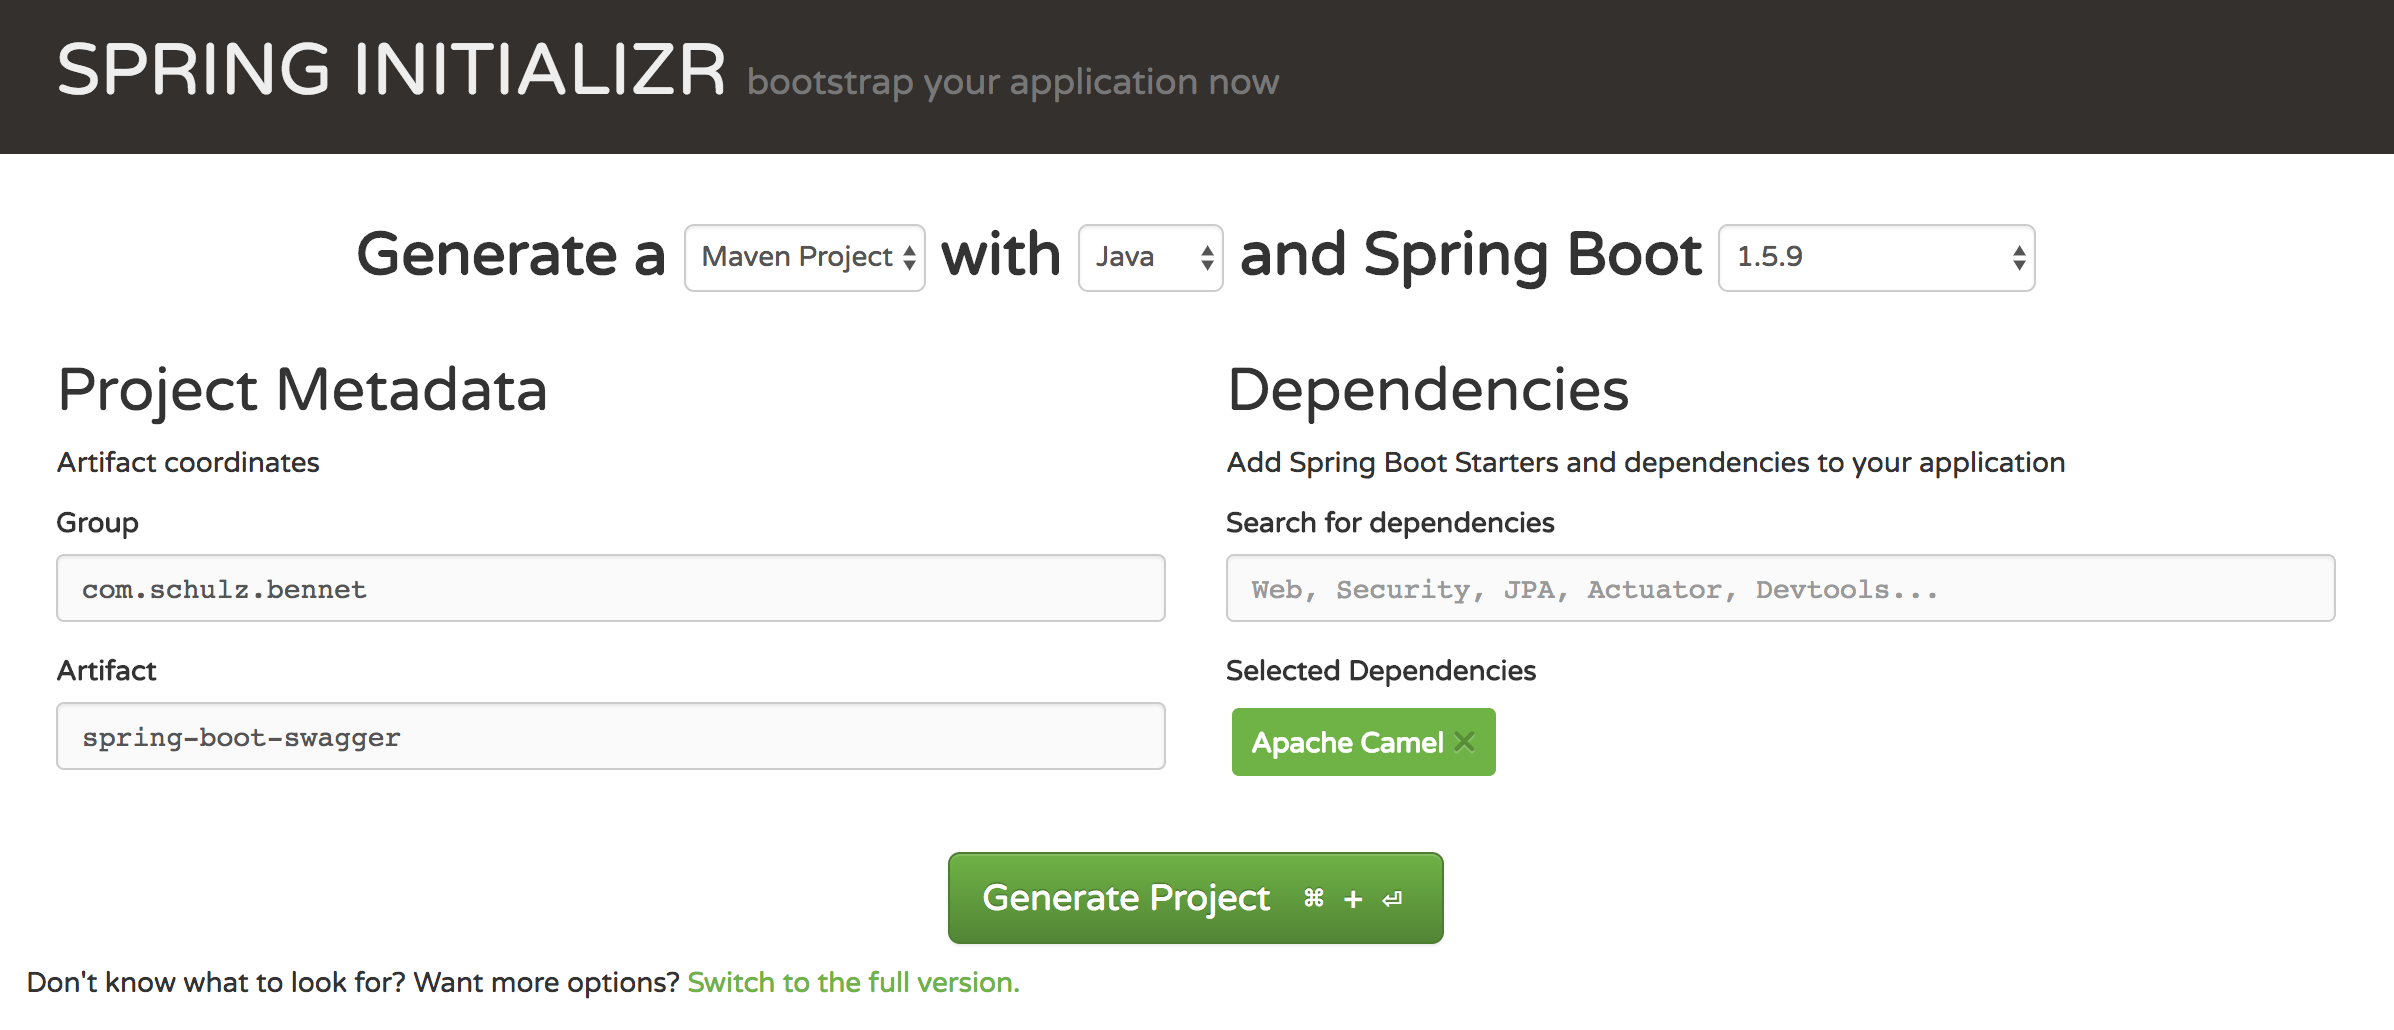Click the dependency search box
This screenshot has height=1030, width=2394.
1780,589
